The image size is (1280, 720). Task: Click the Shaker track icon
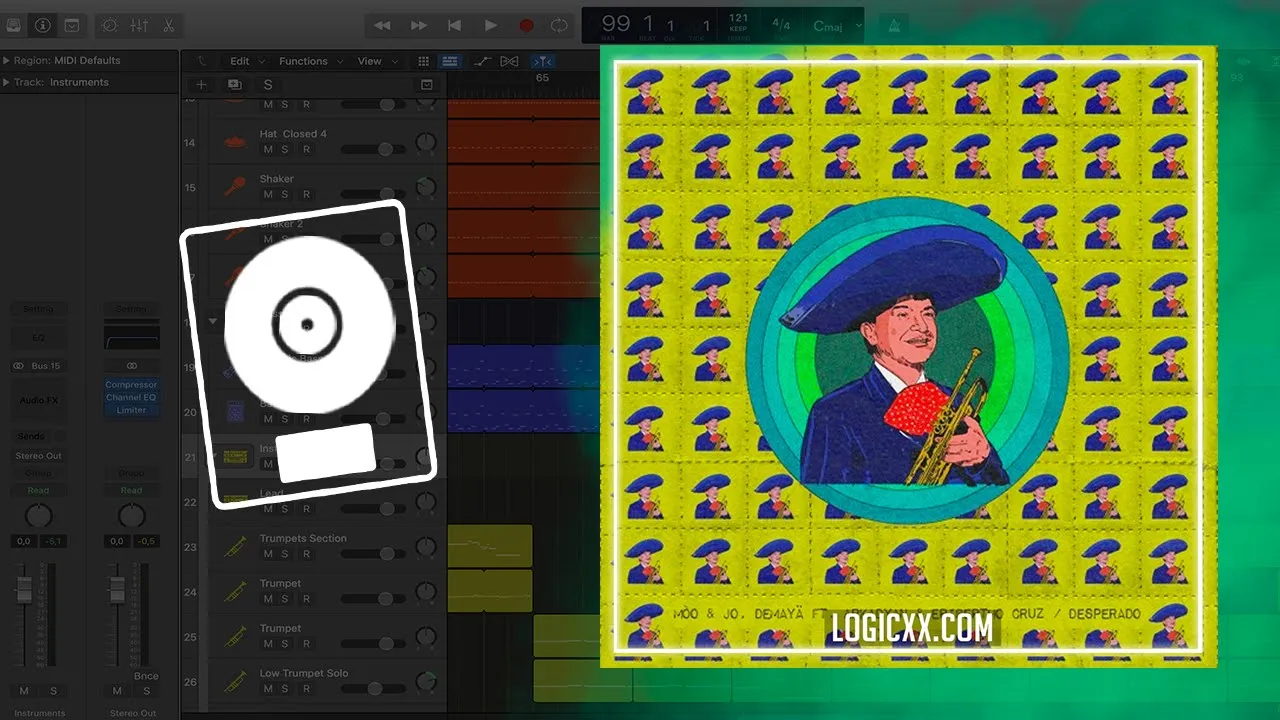(x=235, y=187)
